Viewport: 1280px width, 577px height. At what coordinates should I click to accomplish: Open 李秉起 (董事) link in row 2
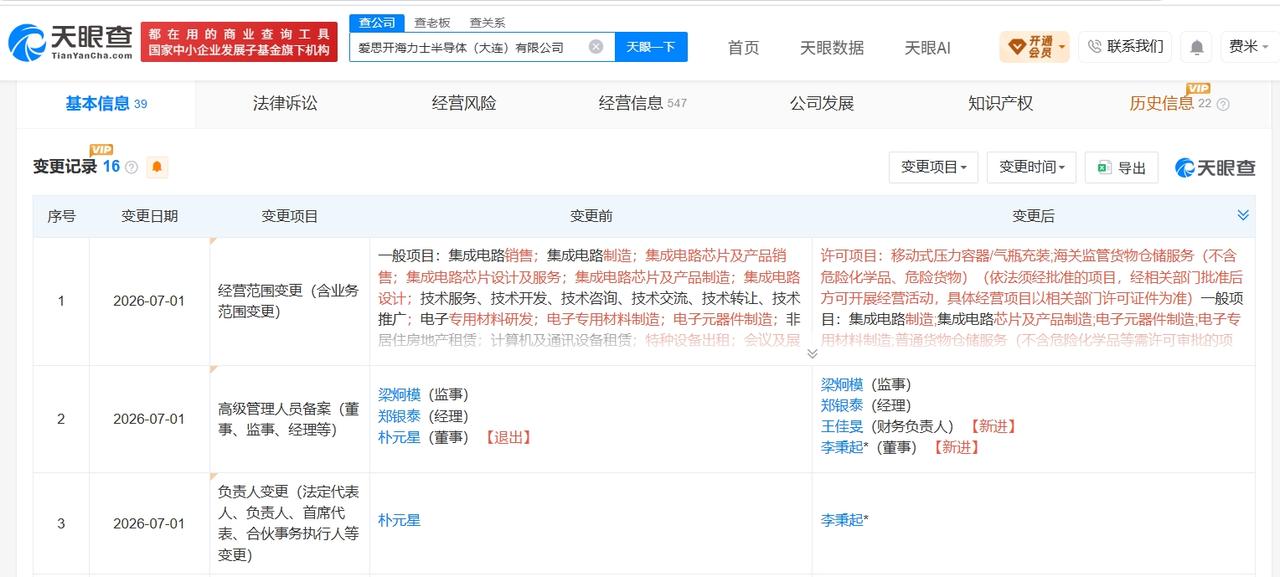coord(843,447)
